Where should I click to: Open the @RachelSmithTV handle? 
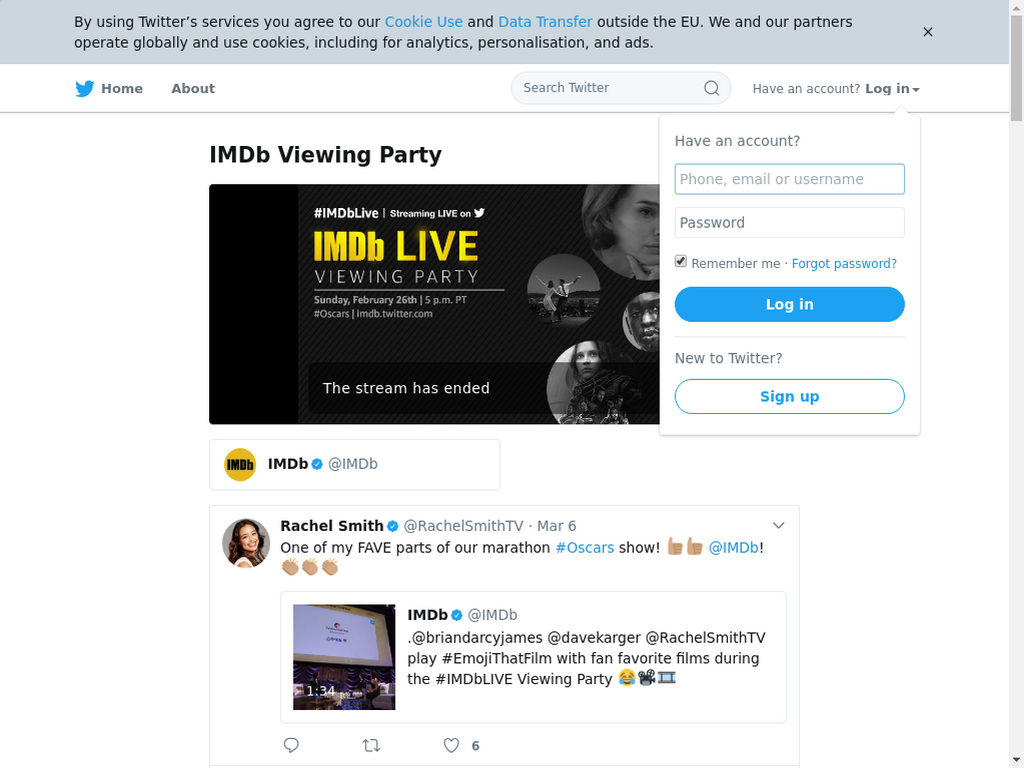[x=464, y=526]
